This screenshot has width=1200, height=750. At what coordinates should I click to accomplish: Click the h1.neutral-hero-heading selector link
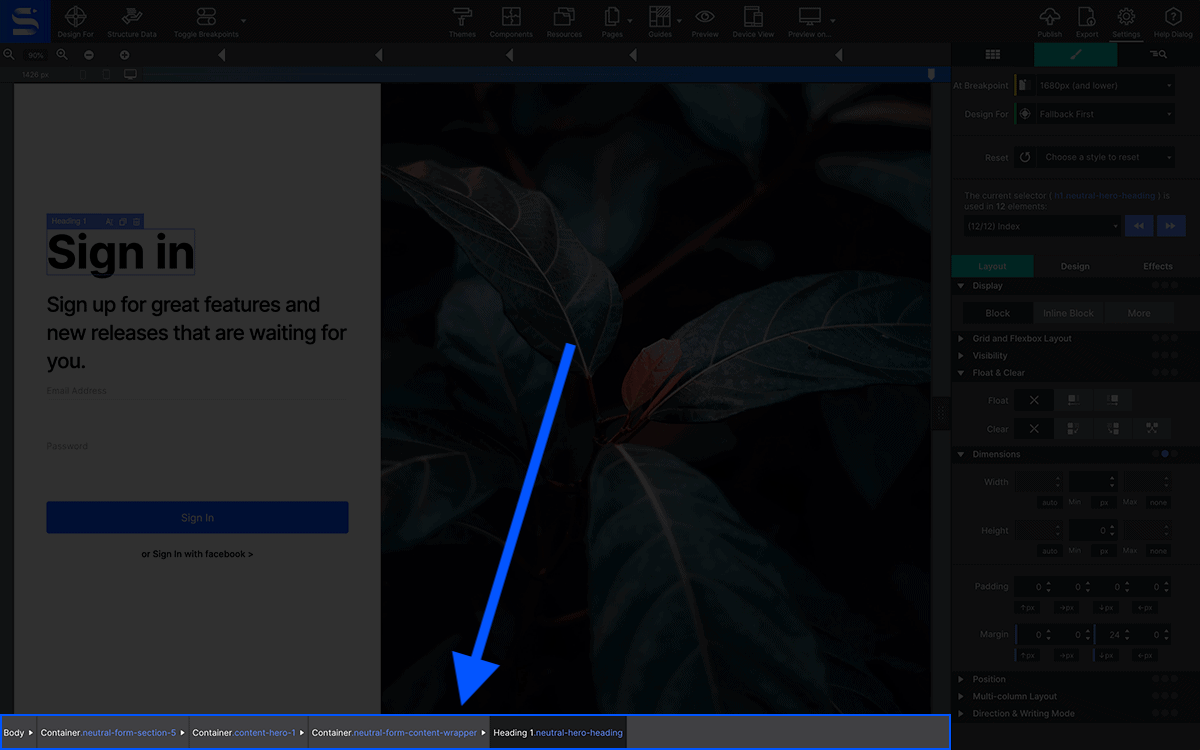1104,196
